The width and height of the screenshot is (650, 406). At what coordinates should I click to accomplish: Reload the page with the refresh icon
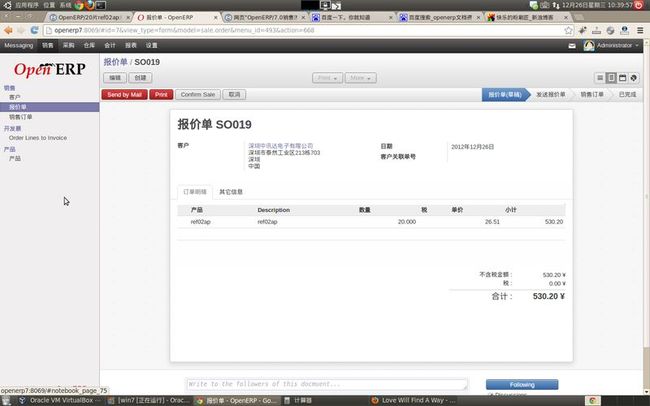tap(34, 30)
